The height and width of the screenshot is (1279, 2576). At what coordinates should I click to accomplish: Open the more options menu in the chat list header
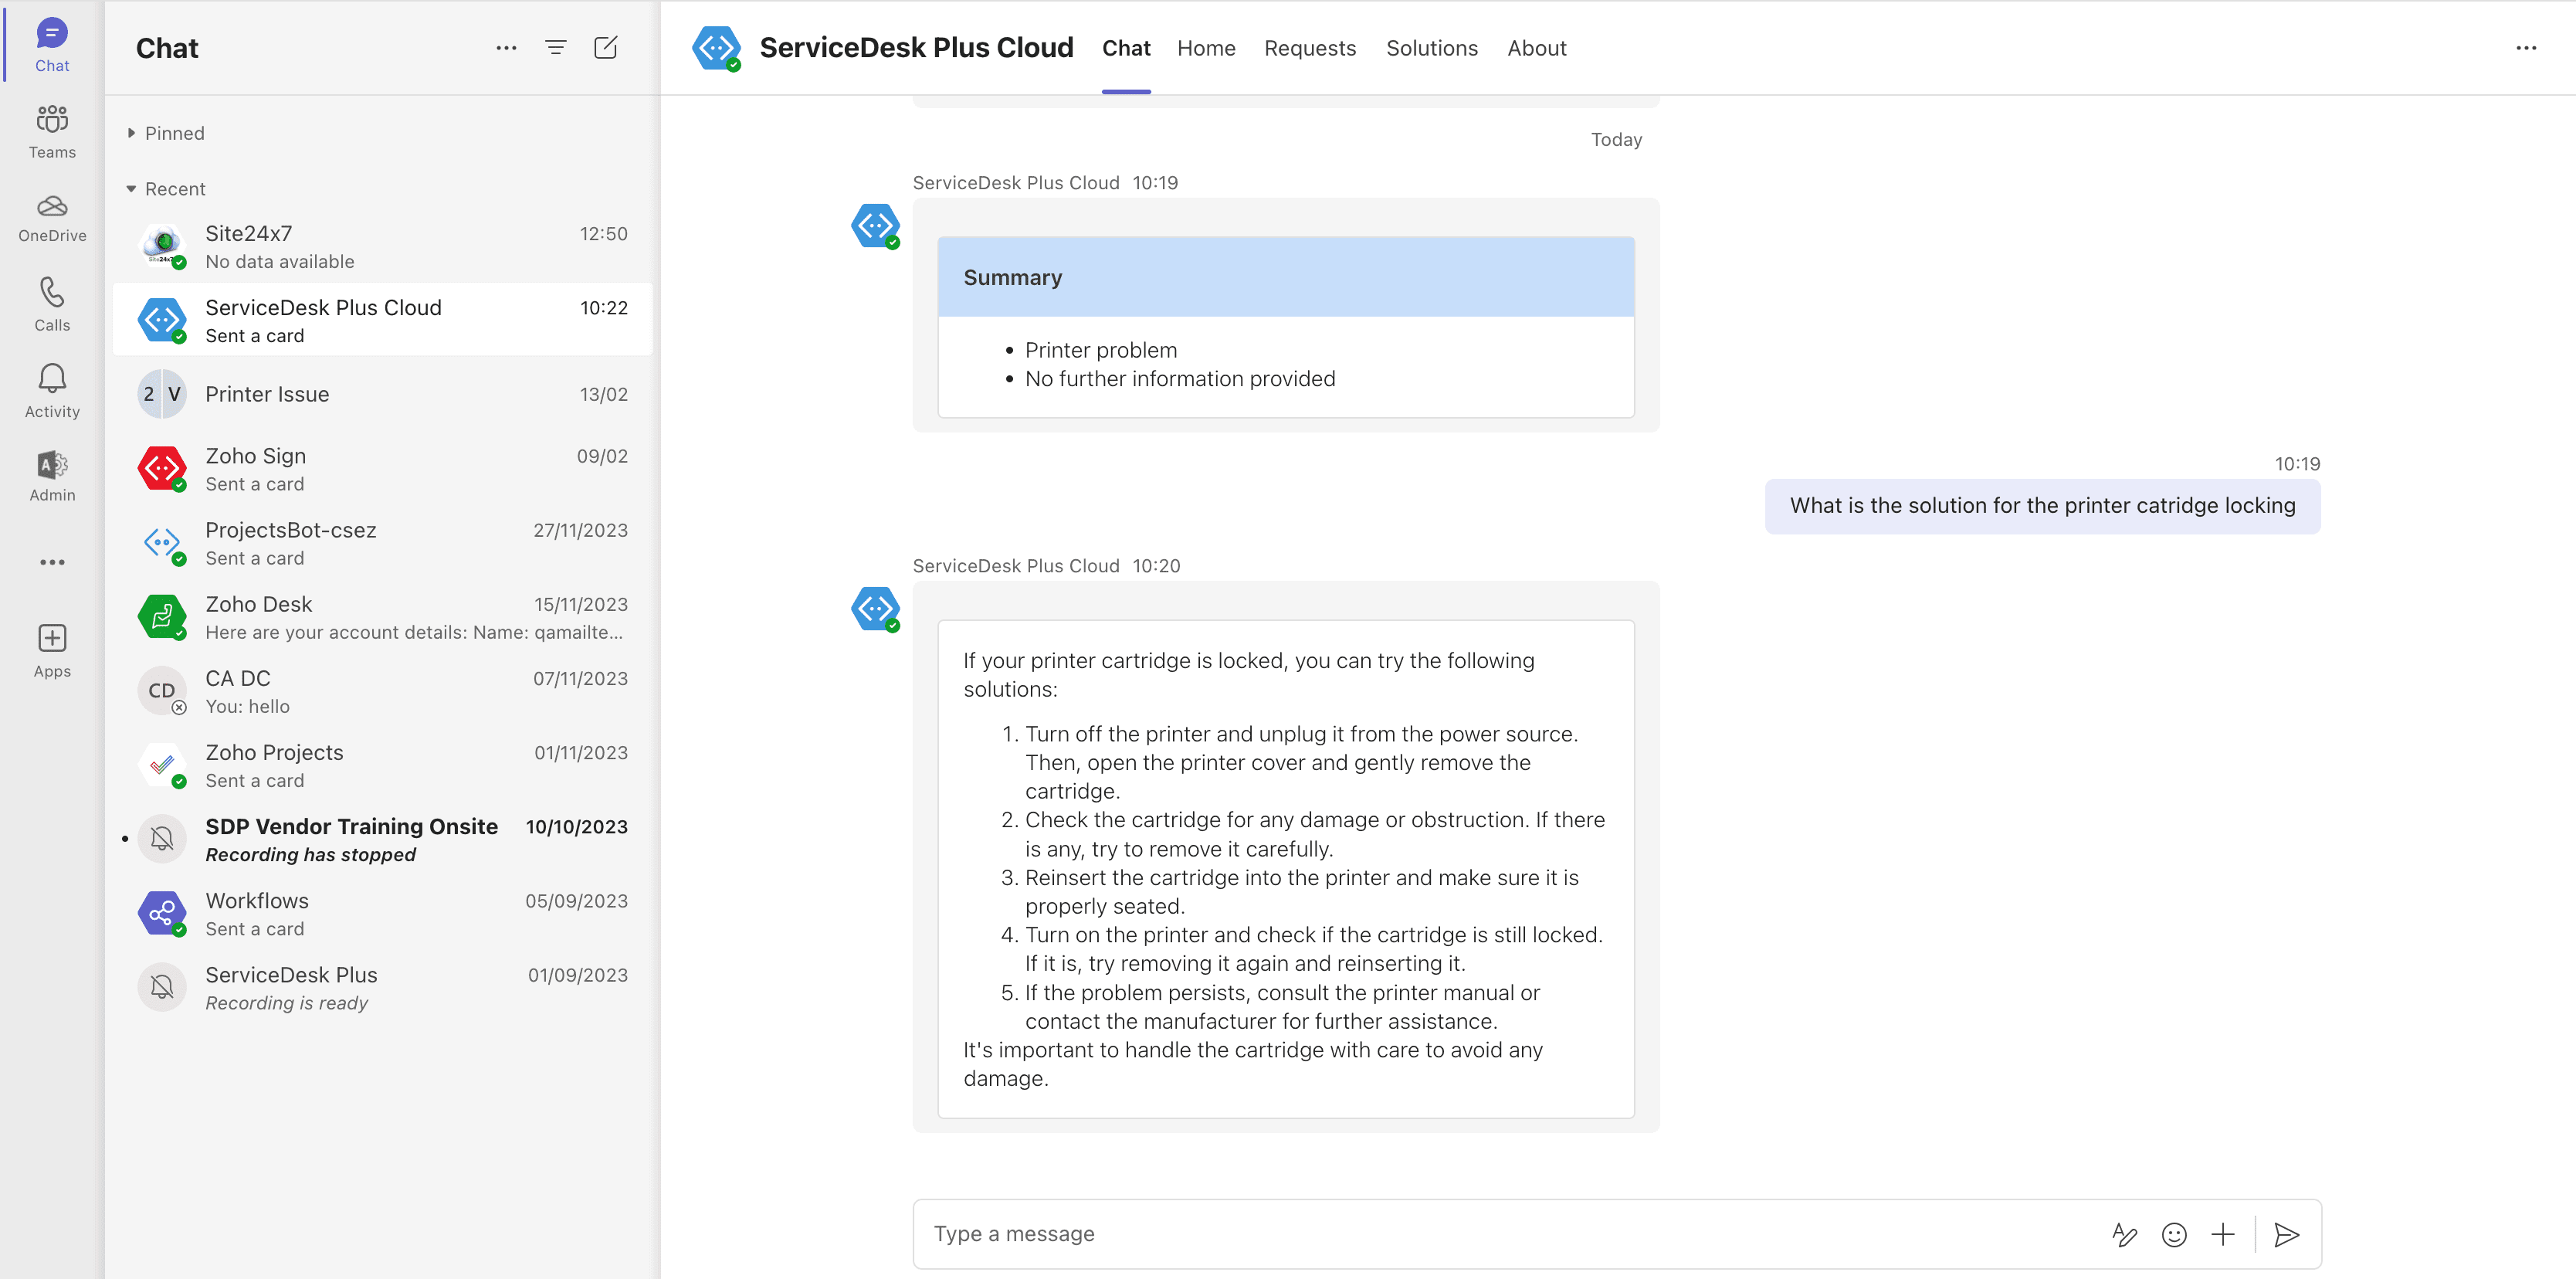coord(506,47)
